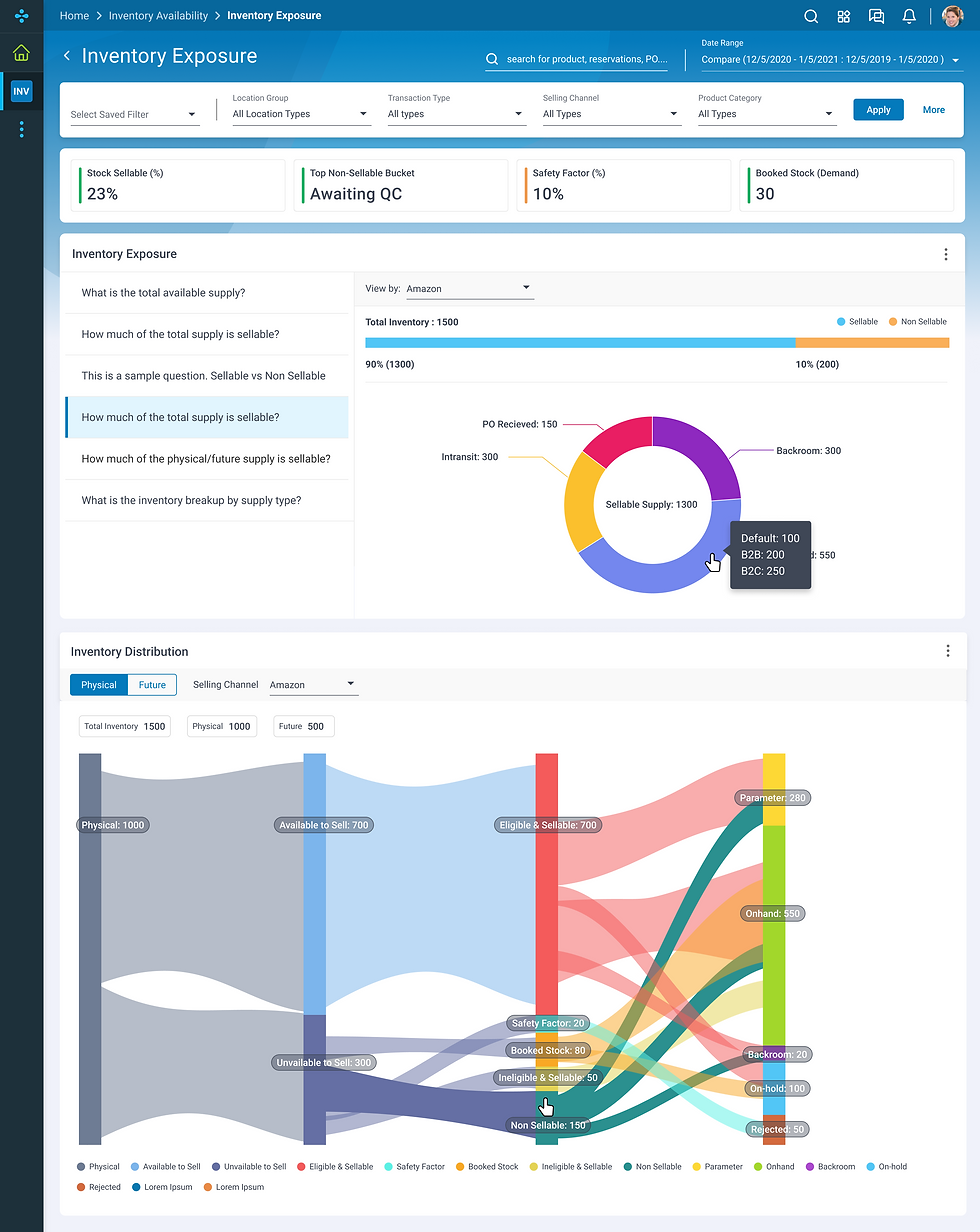Click orange Non Sellable bar segment
This screenshot has height=1232, width=980.
point(872,343)
